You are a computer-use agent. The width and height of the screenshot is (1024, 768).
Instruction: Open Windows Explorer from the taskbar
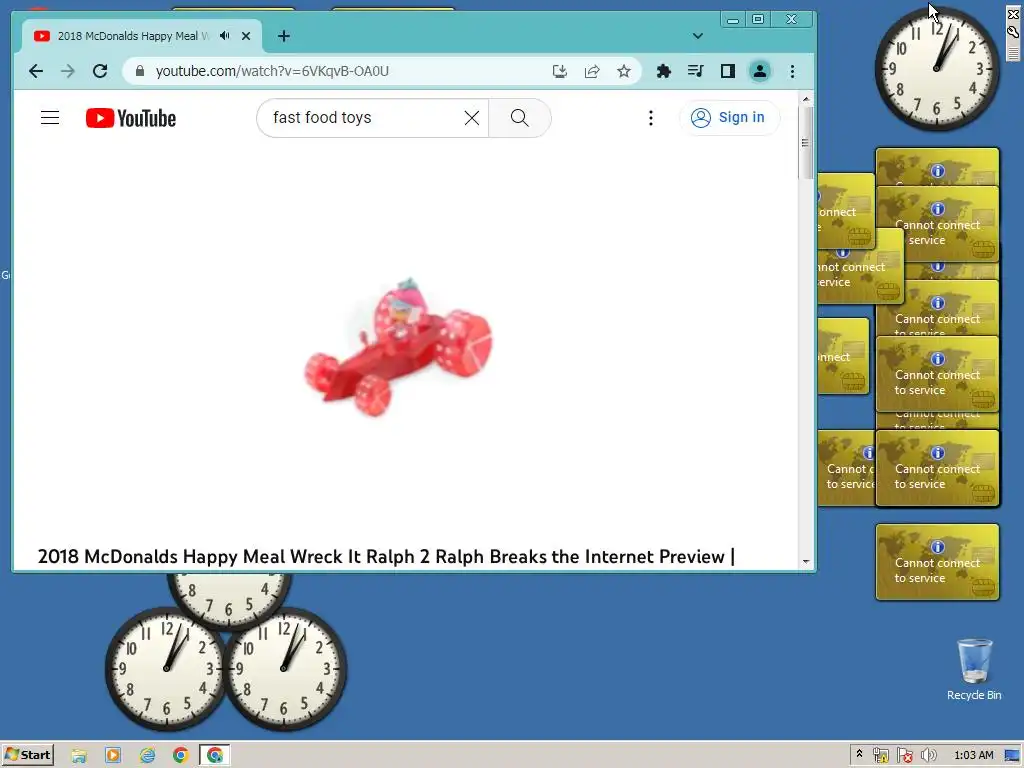point(79,756)
